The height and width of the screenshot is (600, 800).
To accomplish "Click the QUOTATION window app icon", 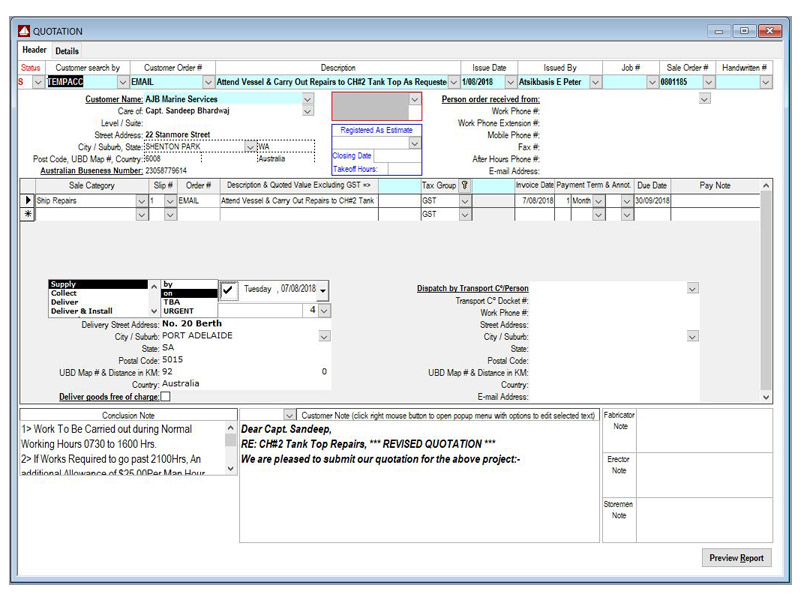I will coord(24,31).
